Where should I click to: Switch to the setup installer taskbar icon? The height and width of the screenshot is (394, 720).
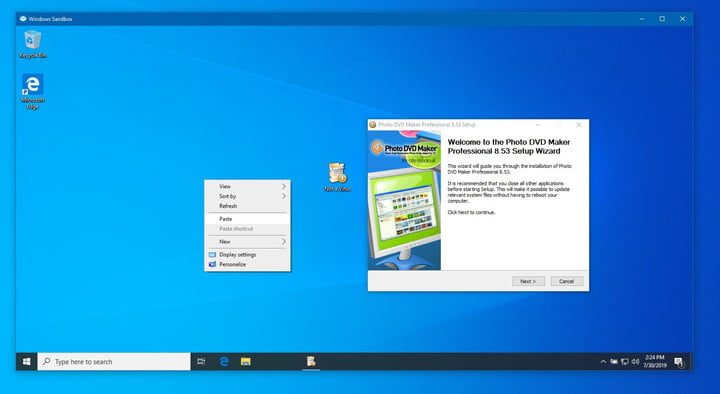coord(311,362)
